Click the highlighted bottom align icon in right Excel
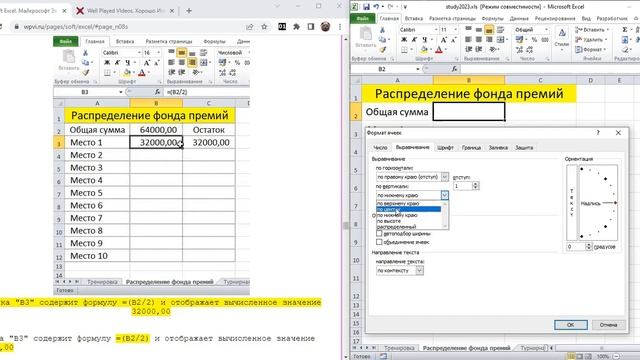640x360 pixels. 489,29
